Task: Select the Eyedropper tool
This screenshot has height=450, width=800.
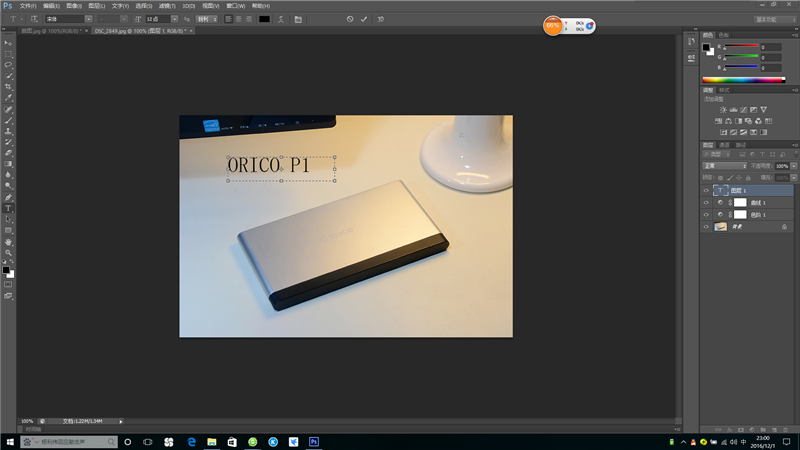Action: pyautogui.click(x=8, y=98)
